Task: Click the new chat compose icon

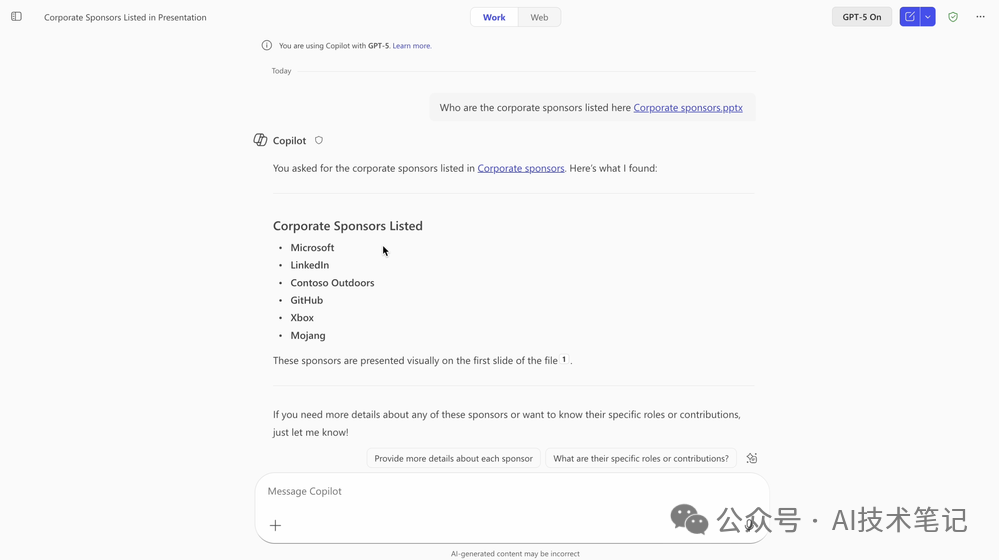Action: (x=910, y=17)
